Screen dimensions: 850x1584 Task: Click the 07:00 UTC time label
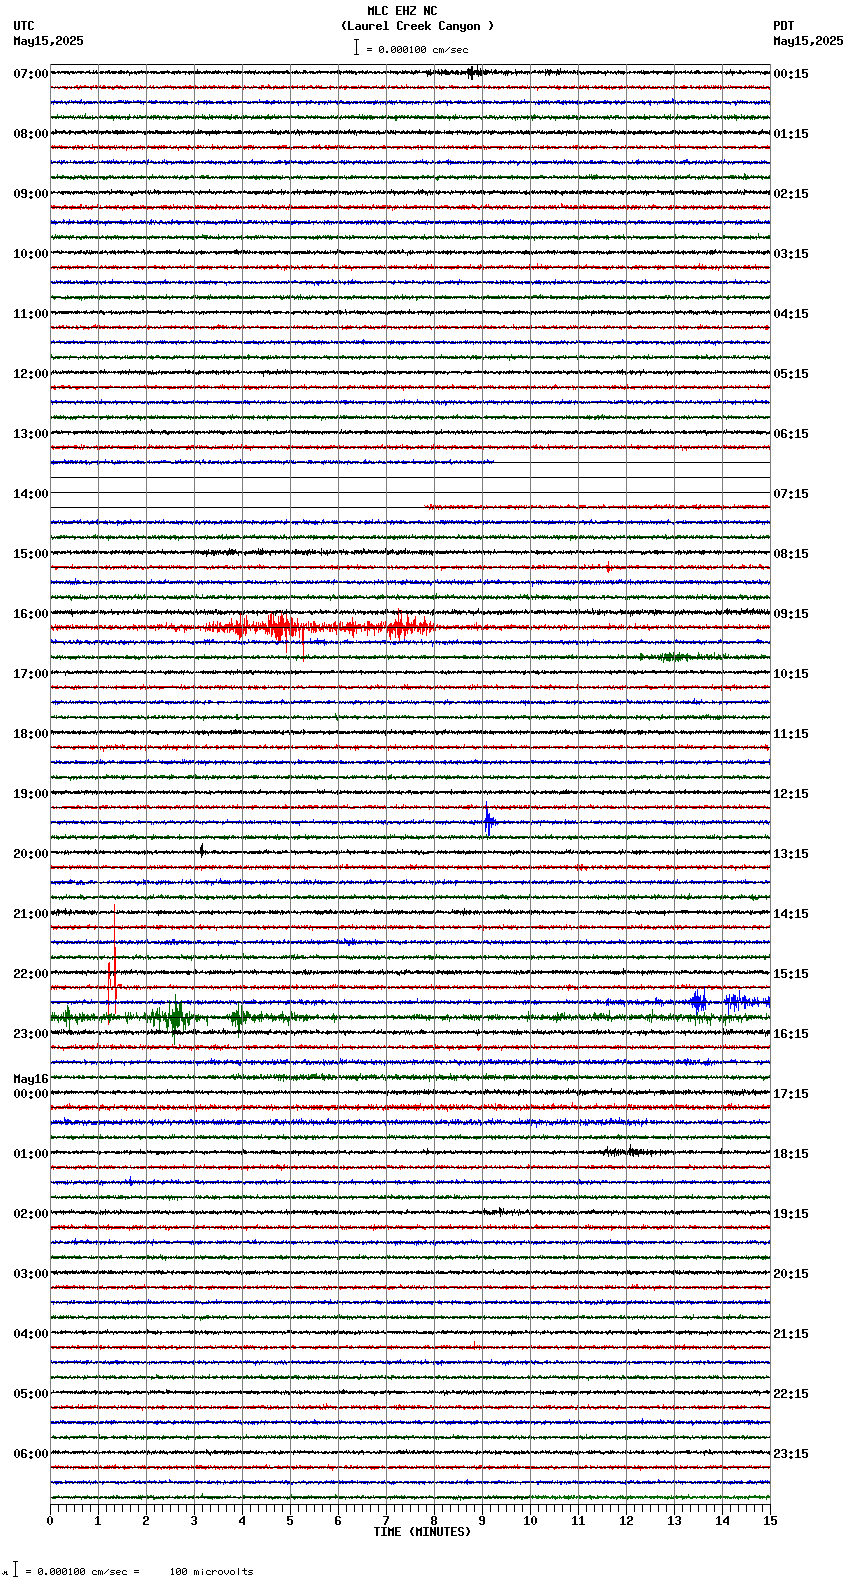tap(31, 74)
